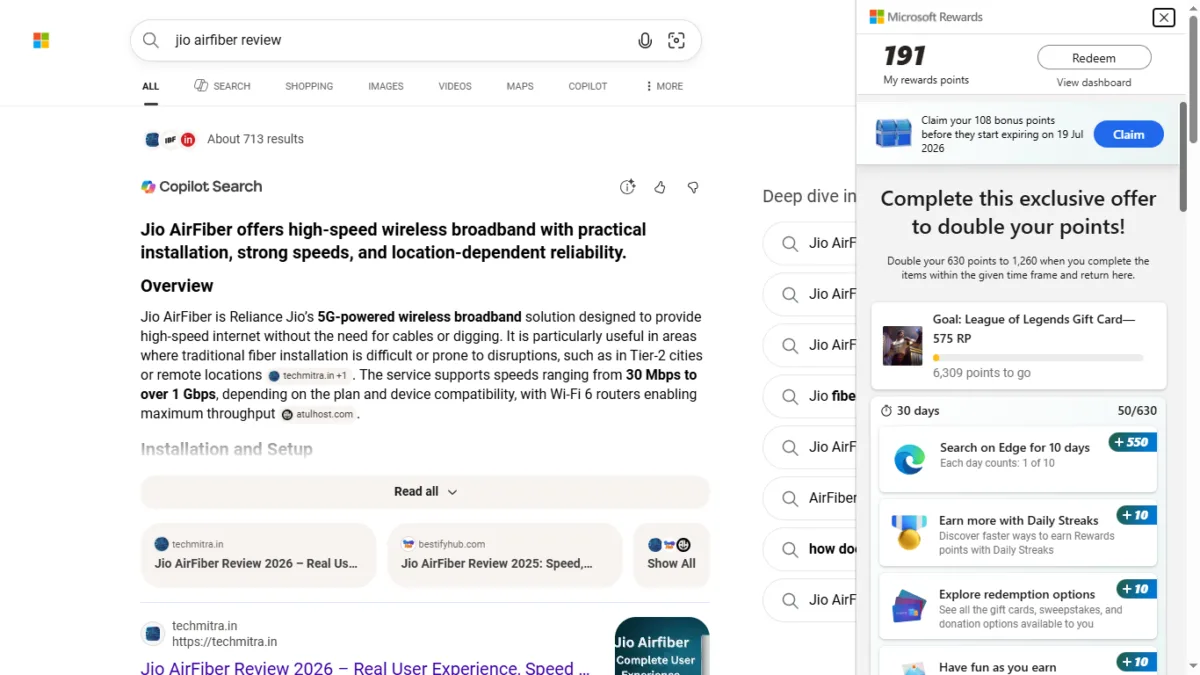This screenshot has width=1200, height=675.
Task: Click the 6,309 points to go text
Action: click(982, 373)
